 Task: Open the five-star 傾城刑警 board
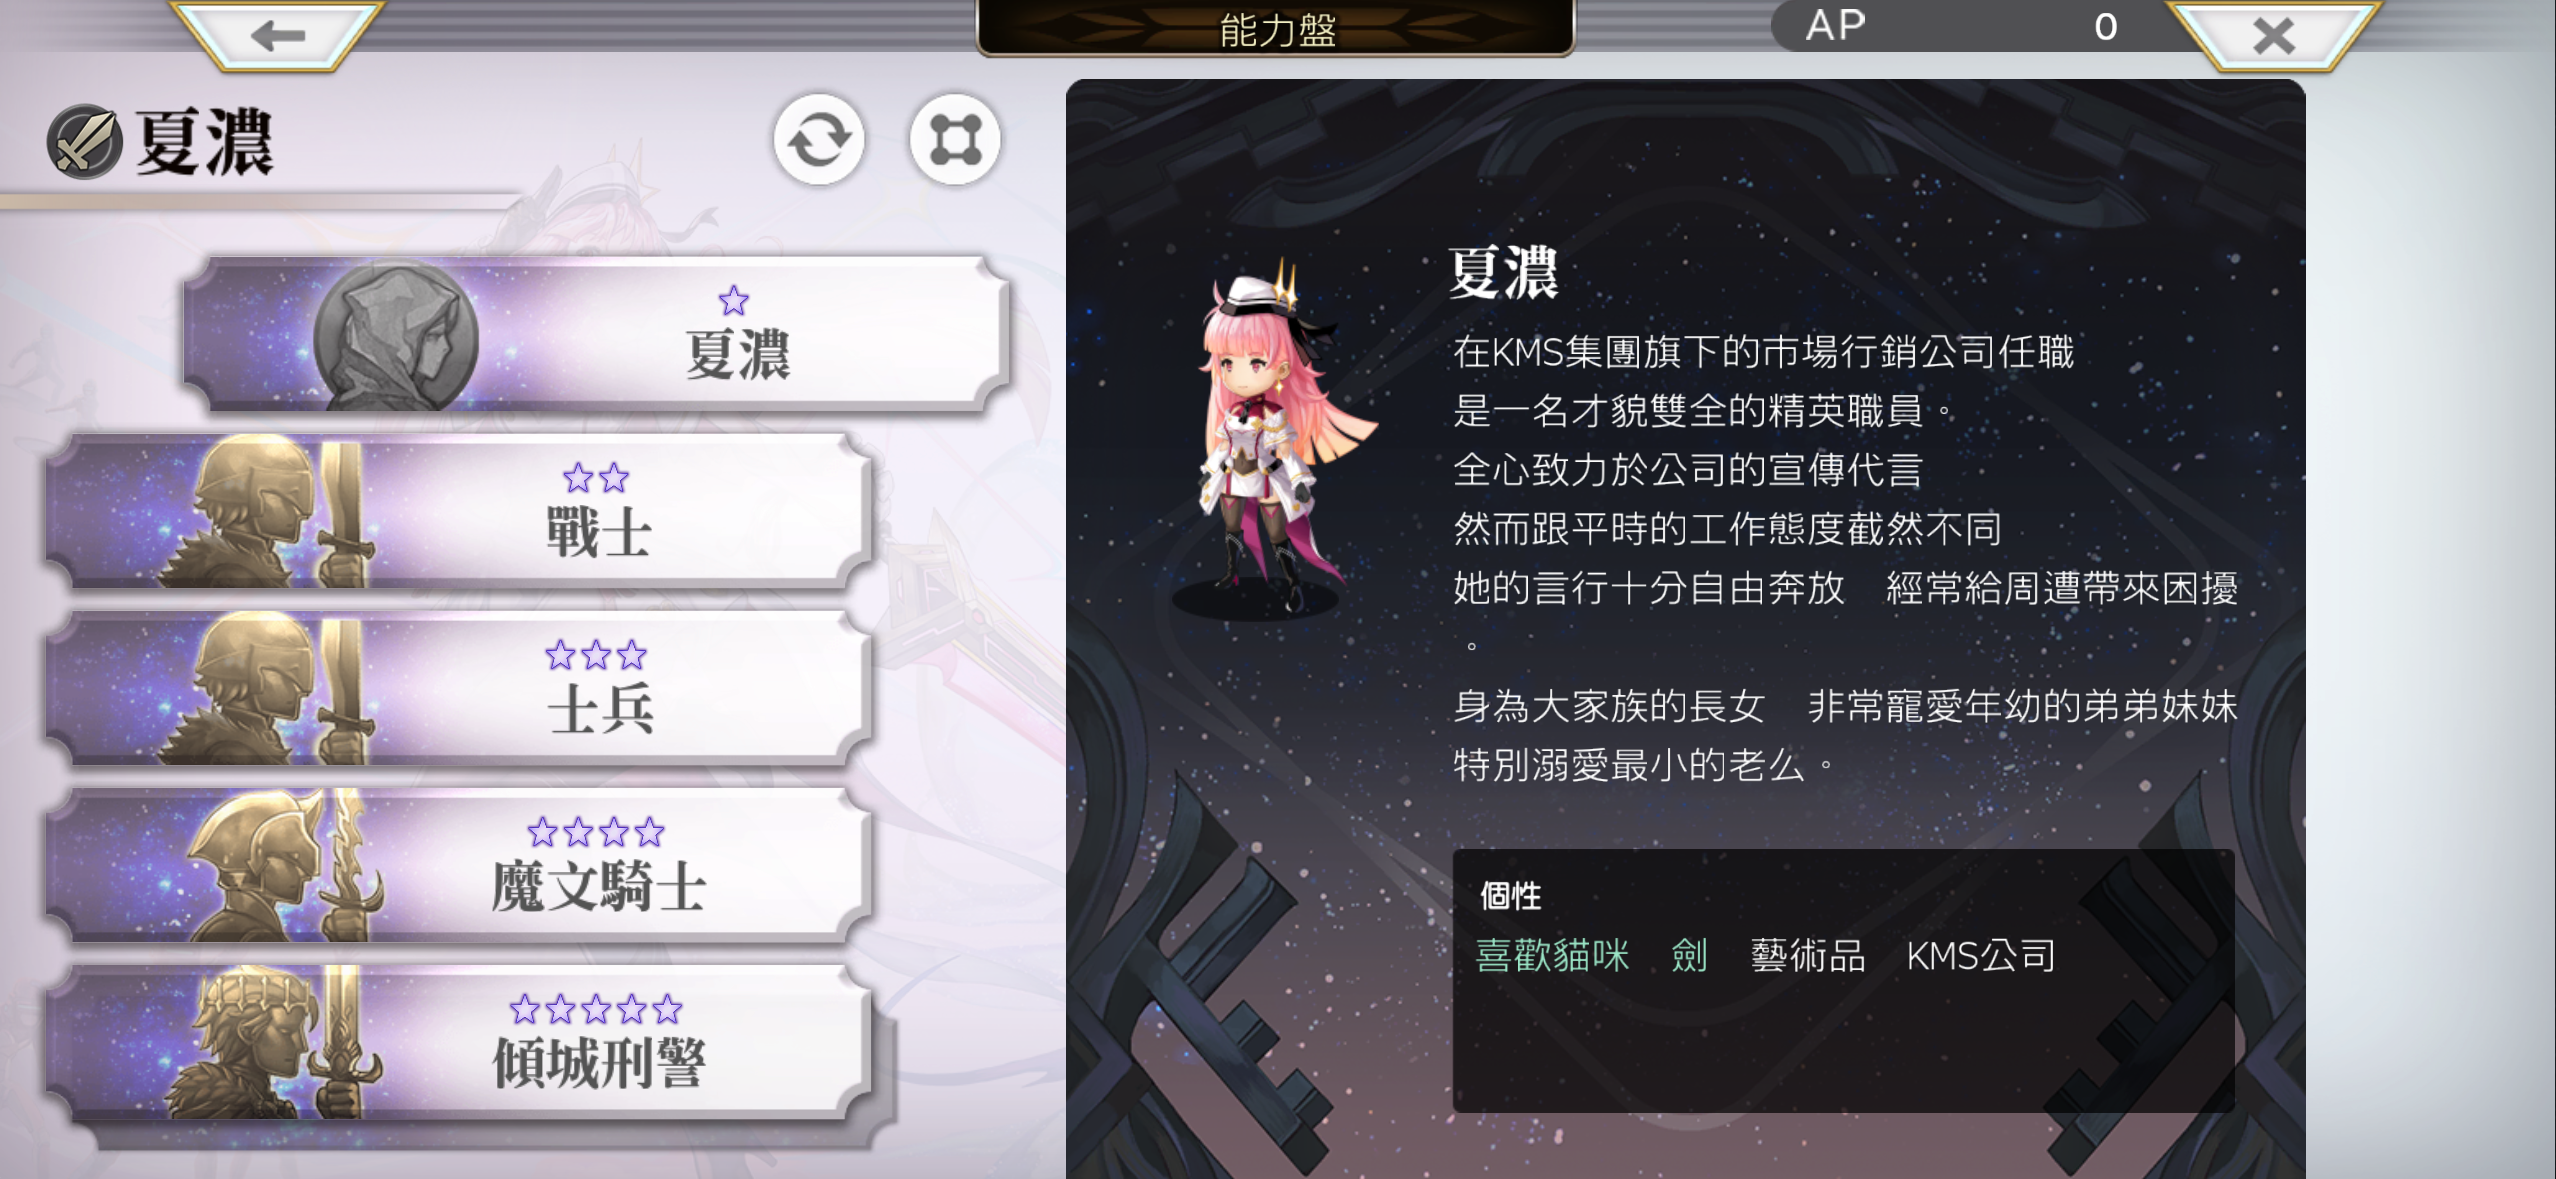458,1043
